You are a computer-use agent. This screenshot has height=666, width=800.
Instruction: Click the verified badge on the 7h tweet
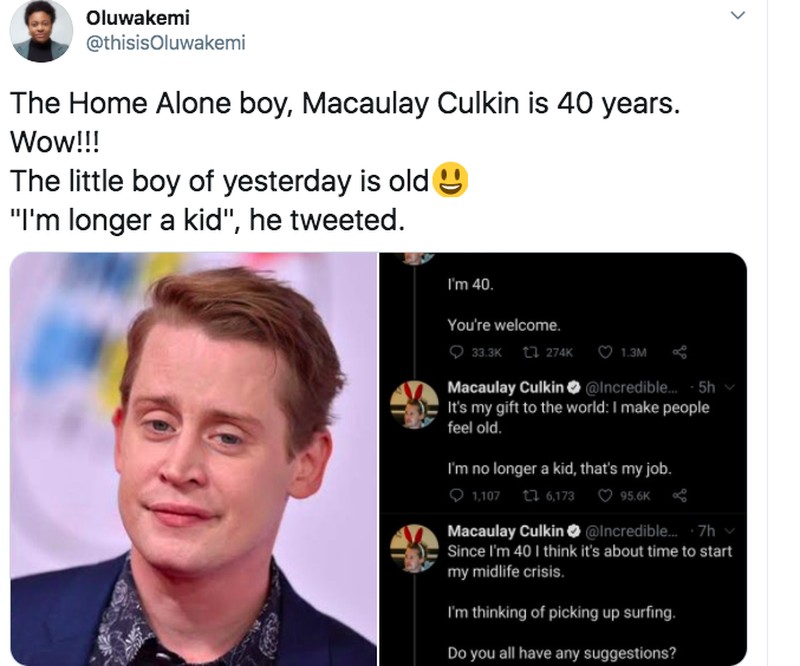tap(576, 529)
